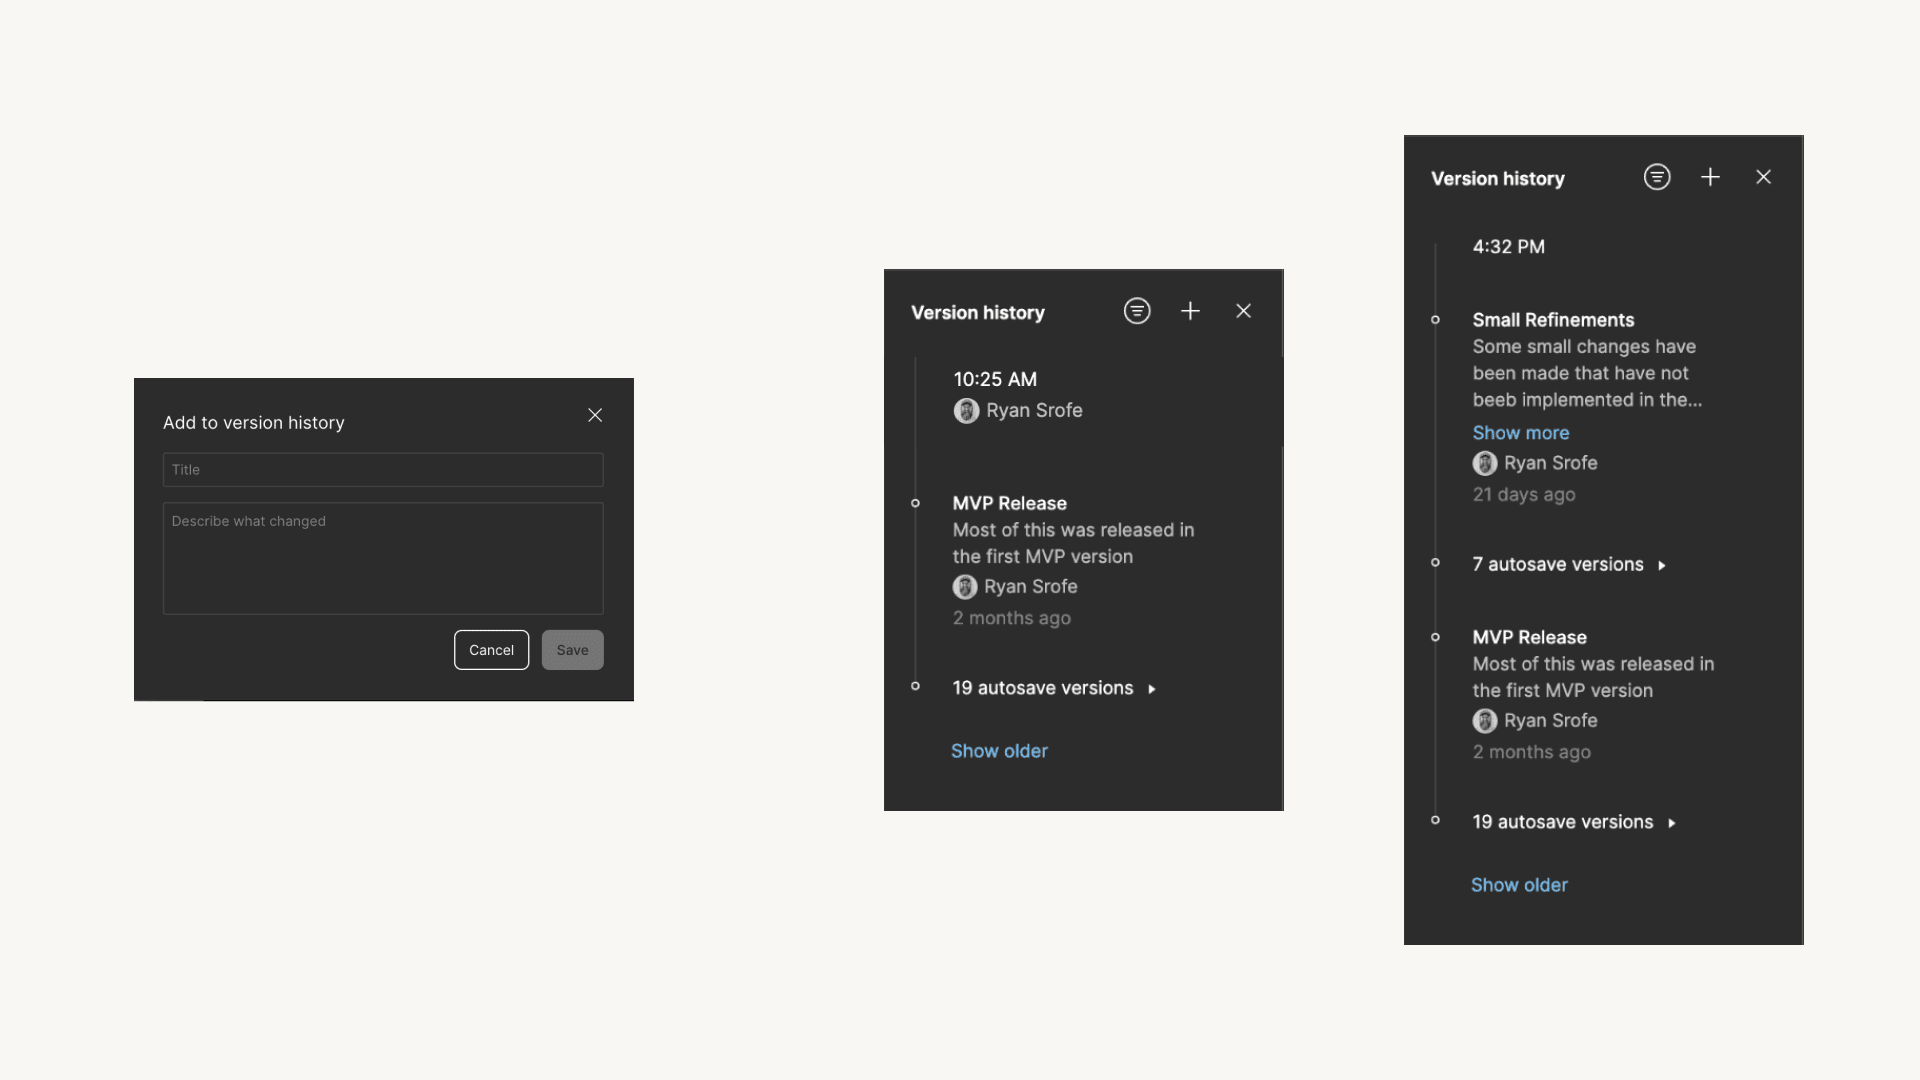Viewport: 1920px width, 1080px height.
Task: Click Ryan Srofe avatar in center panel
Action: pyautogui.click(x=965, y=410)
